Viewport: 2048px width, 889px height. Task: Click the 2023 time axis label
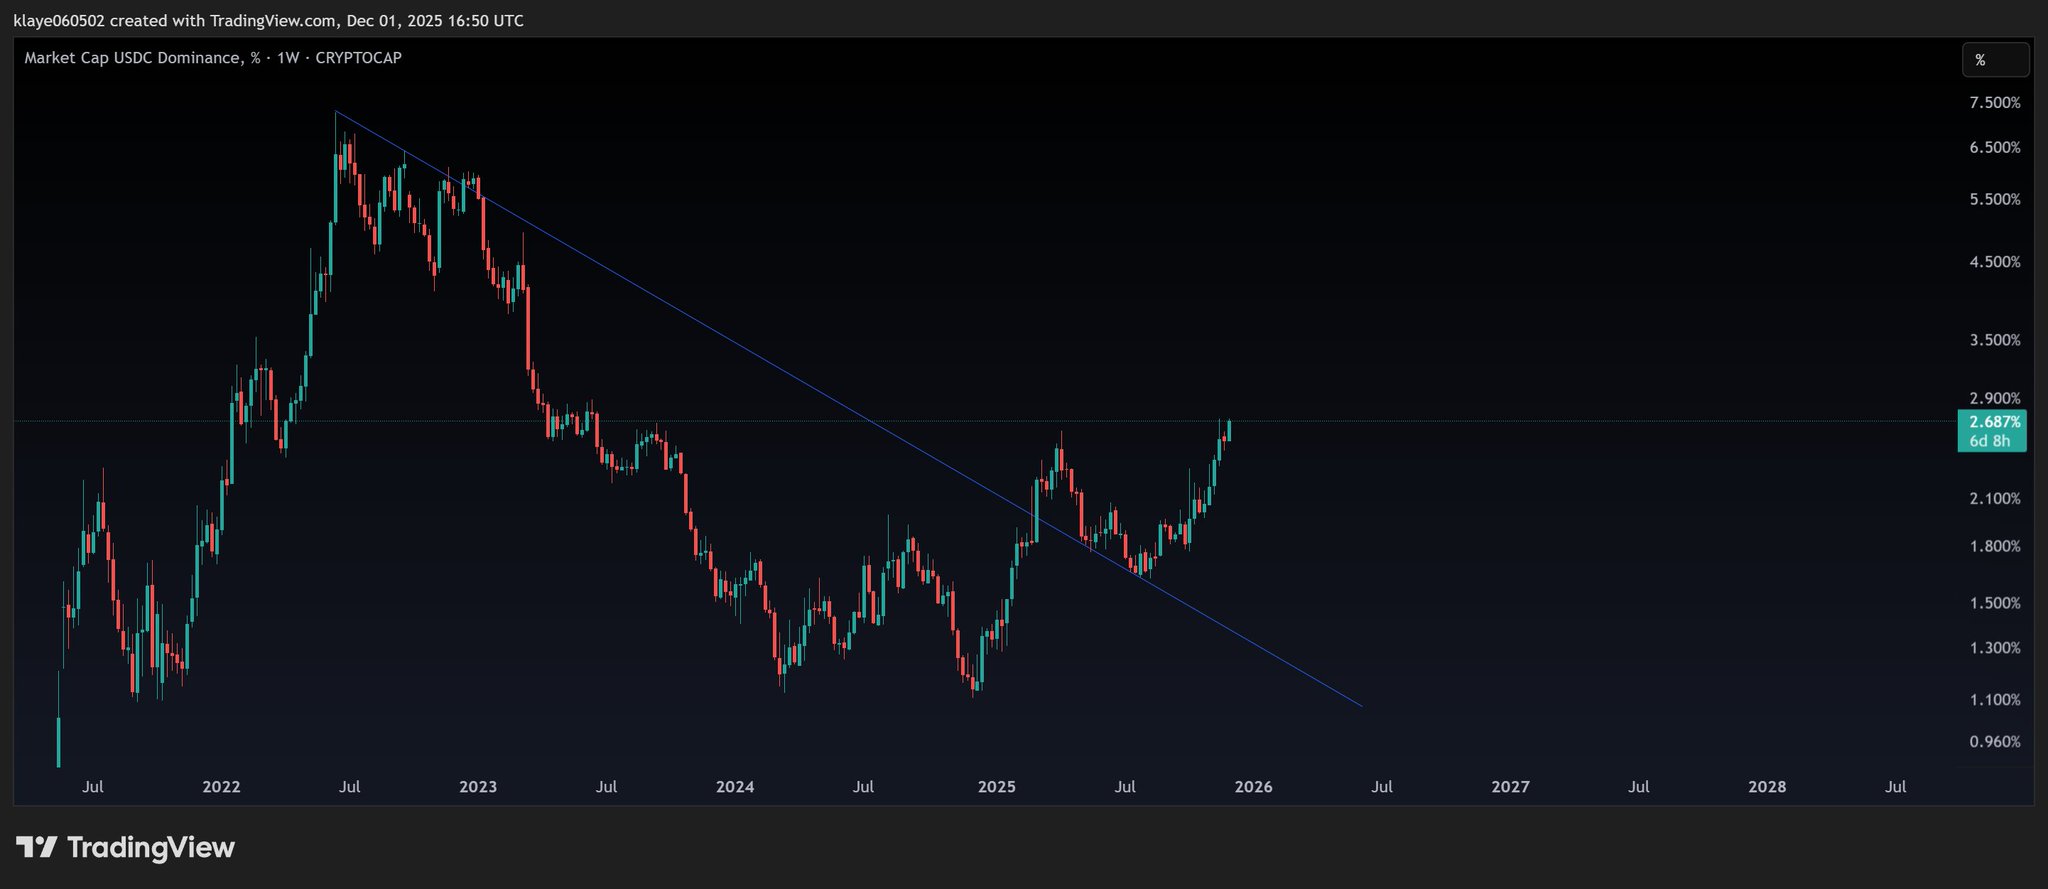478,787
